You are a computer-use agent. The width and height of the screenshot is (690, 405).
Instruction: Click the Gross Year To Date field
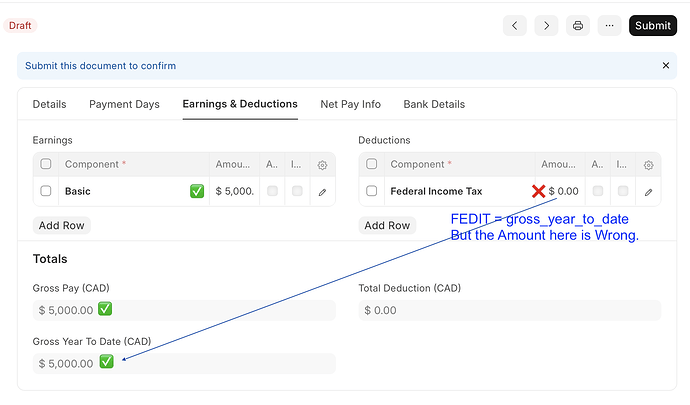[184, 364]
